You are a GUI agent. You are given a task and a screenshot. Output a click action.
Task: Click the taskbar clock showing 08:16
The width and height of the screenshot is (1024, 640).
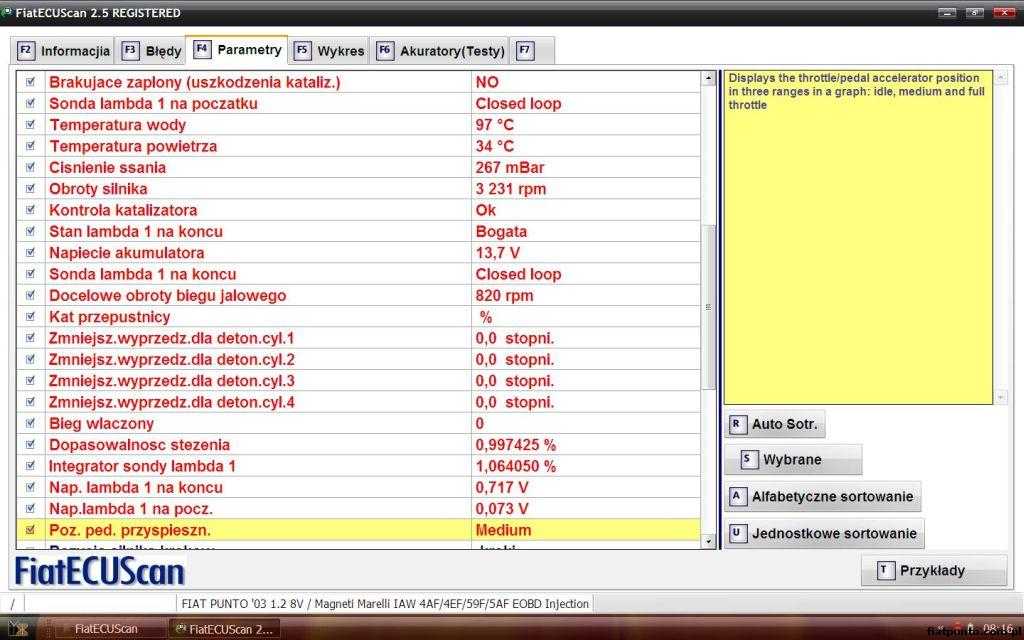coord(997,628)
